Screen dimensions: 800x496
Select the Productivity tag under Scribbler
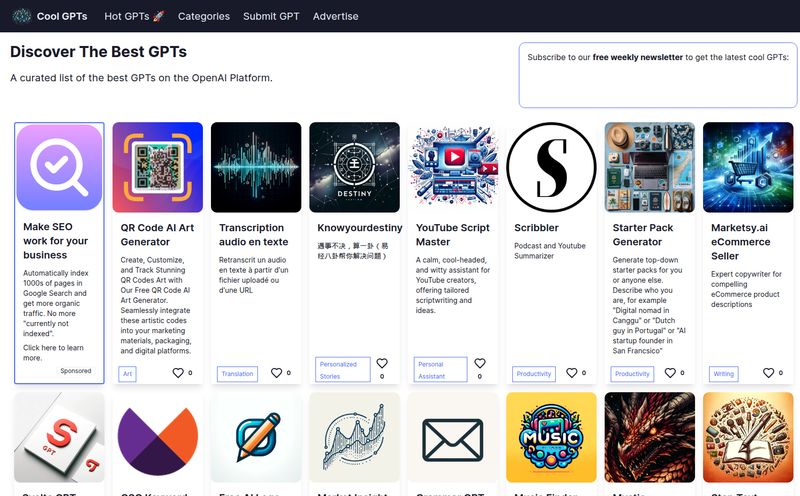tap(534, 374)
